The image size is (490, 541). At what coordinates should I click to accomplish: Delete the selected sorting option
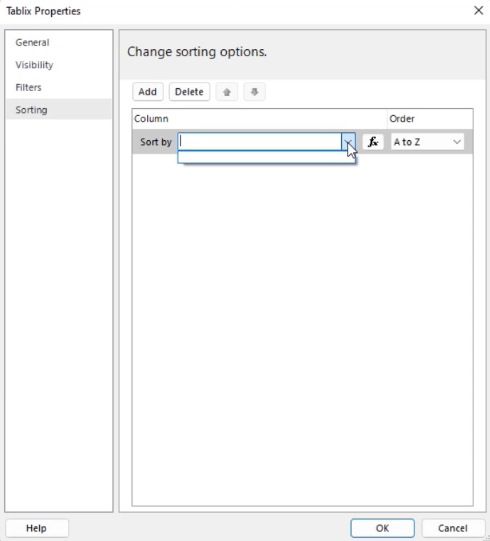tap(189, 92)
